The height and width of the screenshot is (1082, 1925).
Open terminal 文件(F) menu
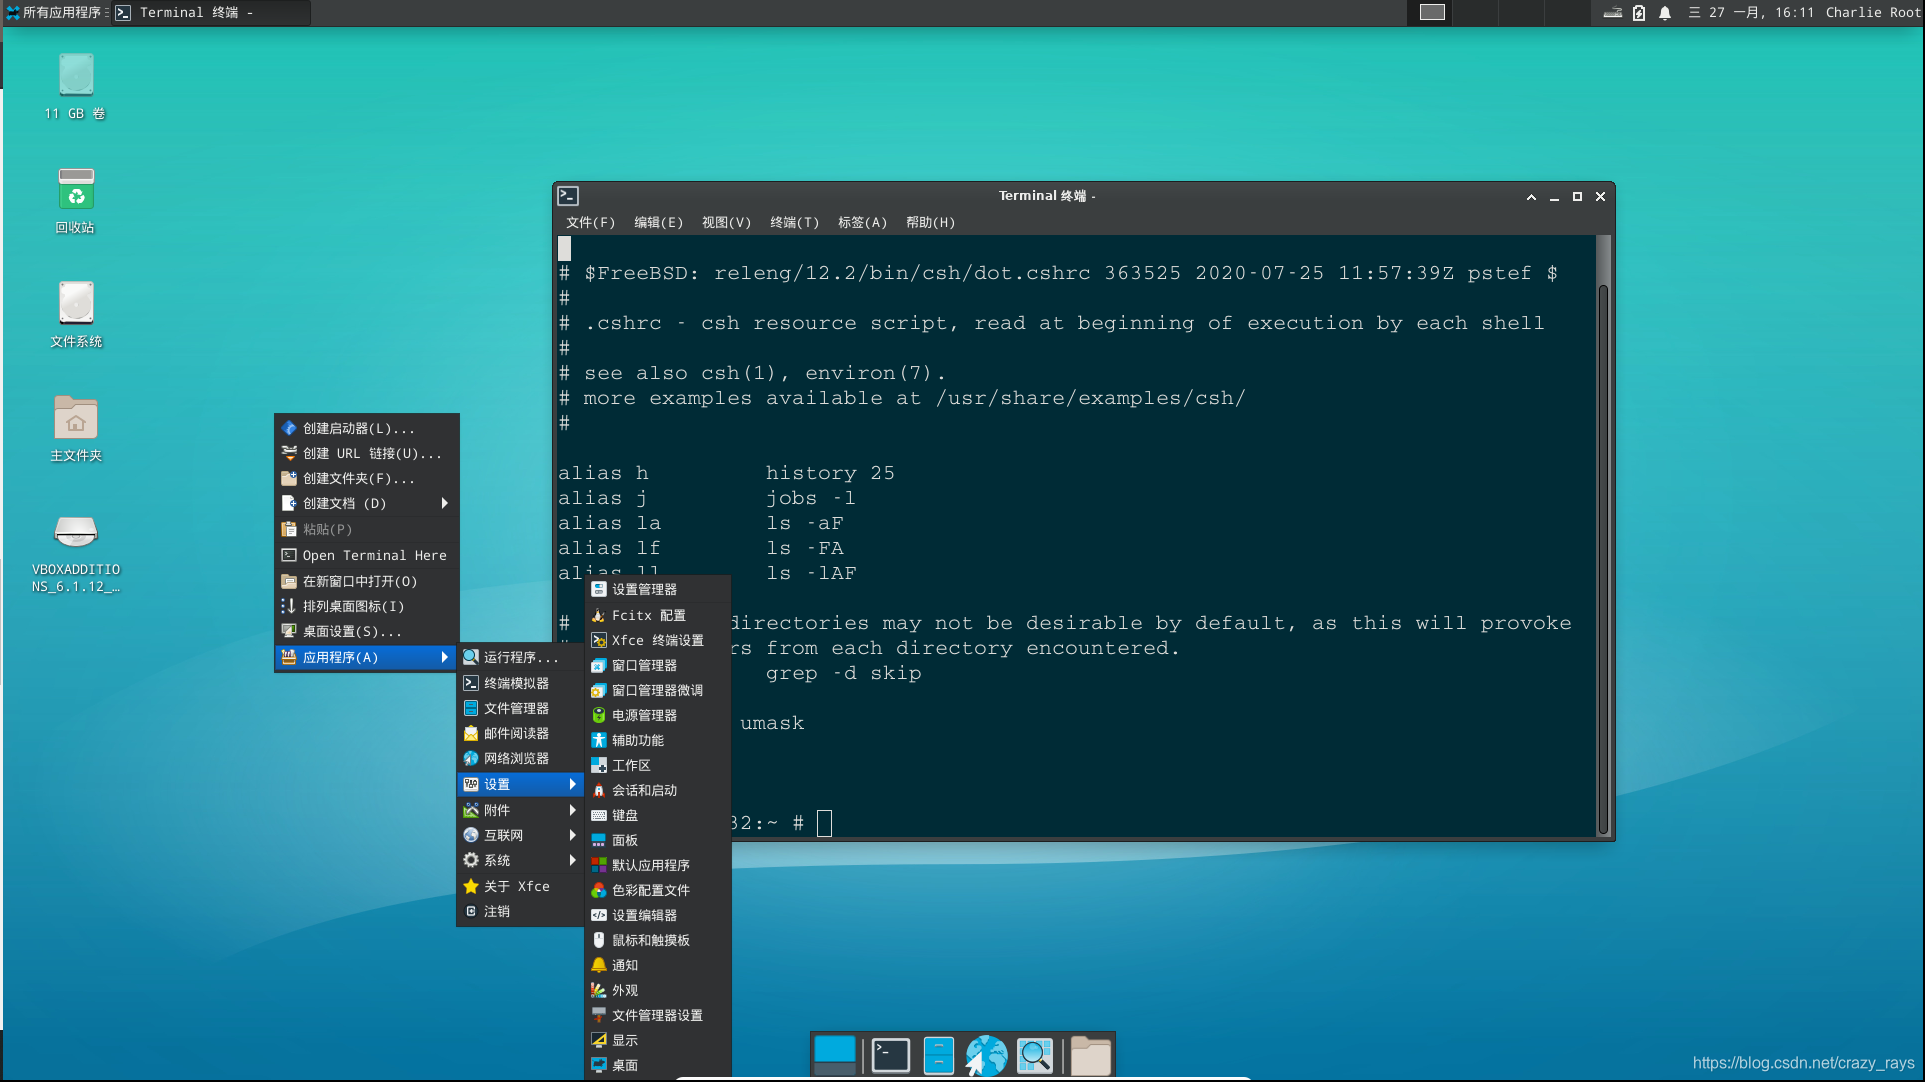tap(590, 222)
